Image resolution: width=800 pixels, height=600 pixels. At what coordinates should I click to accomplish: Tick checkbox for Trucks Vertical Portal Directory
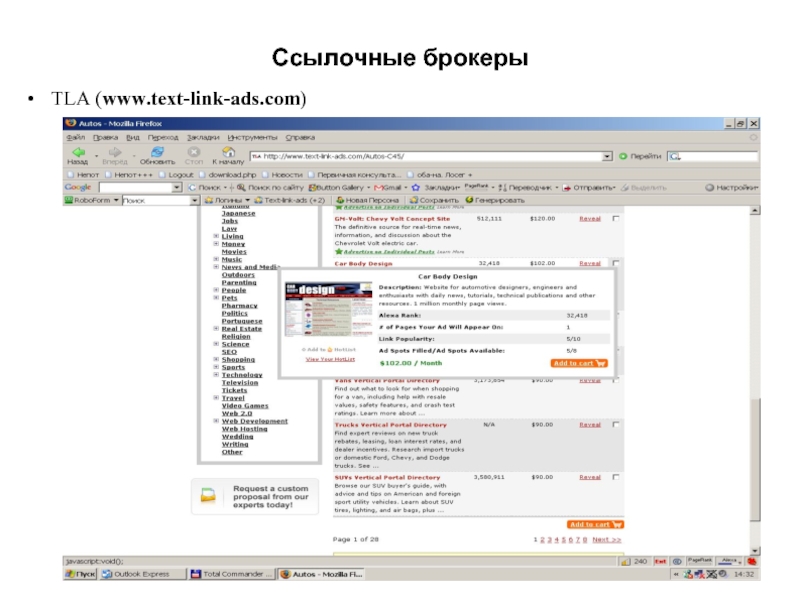616,424
